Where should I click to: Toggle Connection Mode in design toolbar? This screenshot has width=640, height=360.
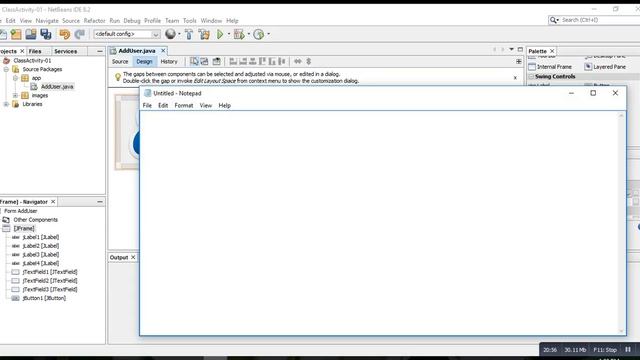204,62
